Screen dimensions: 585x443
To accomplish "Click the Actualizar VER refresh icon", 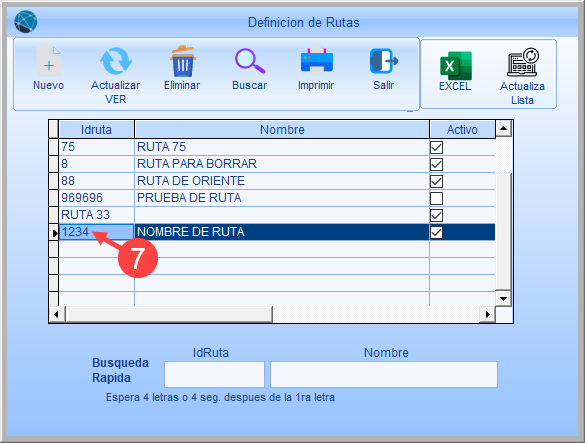I will (x=116, y=61).
